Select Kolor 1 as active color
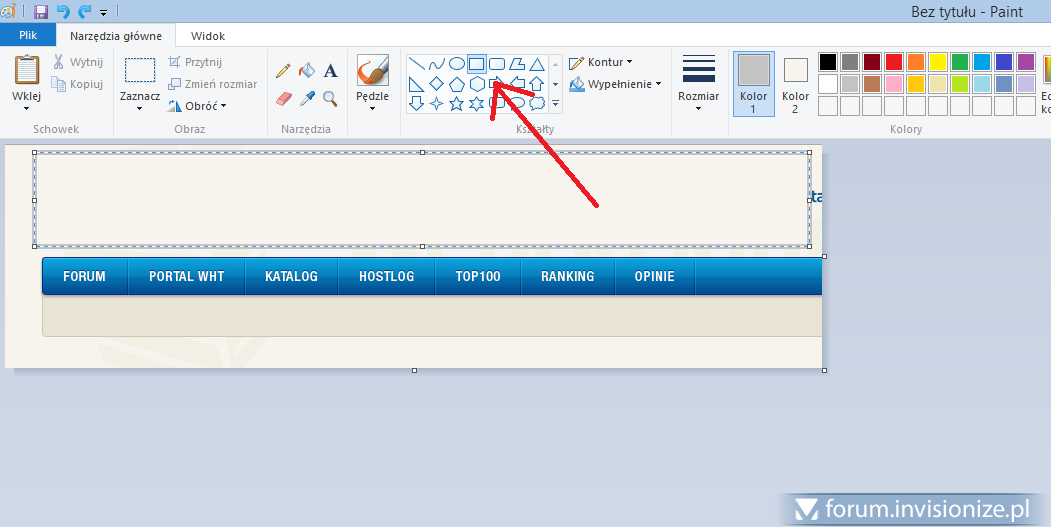The image size is (1051, 527). [x=753, y=83]
